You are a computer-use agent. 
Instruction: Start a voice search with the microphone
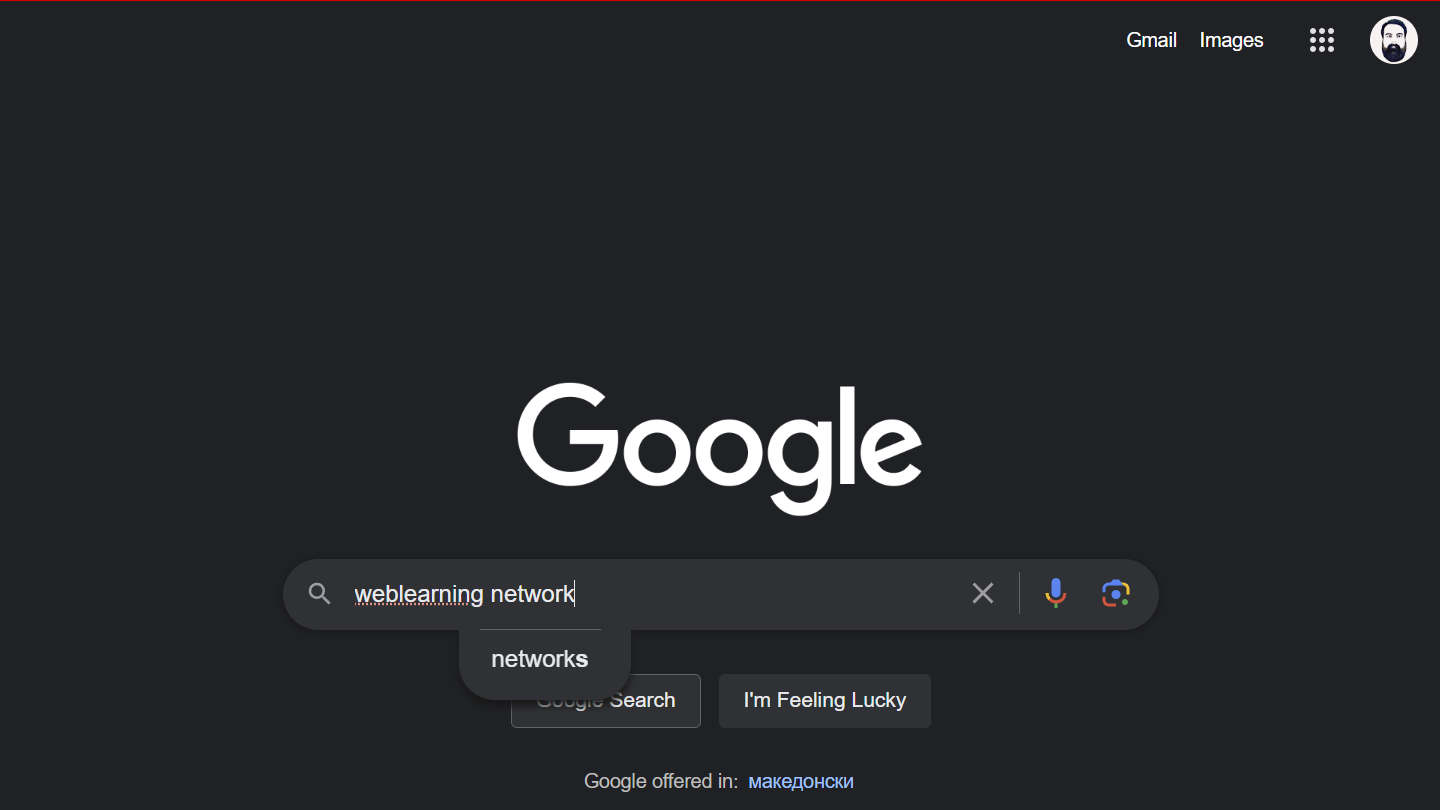(x=1055, y=594)
